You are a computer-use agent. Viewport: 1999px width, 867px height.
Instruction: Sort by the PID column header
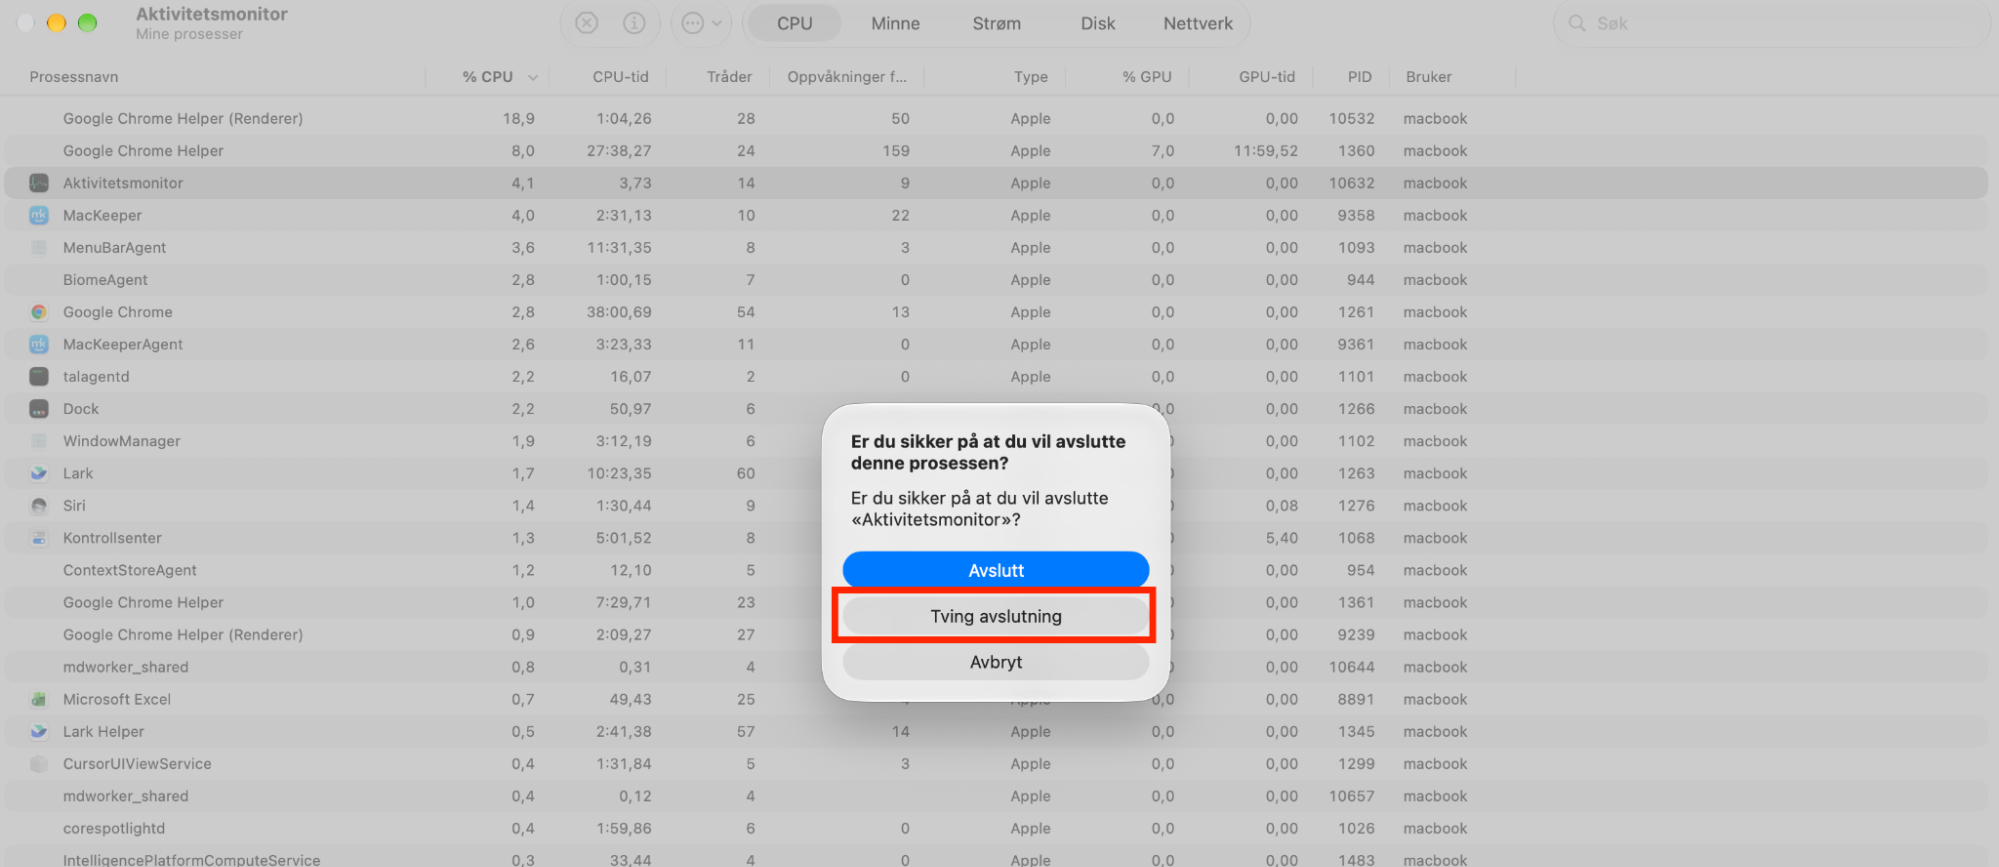1359,77
